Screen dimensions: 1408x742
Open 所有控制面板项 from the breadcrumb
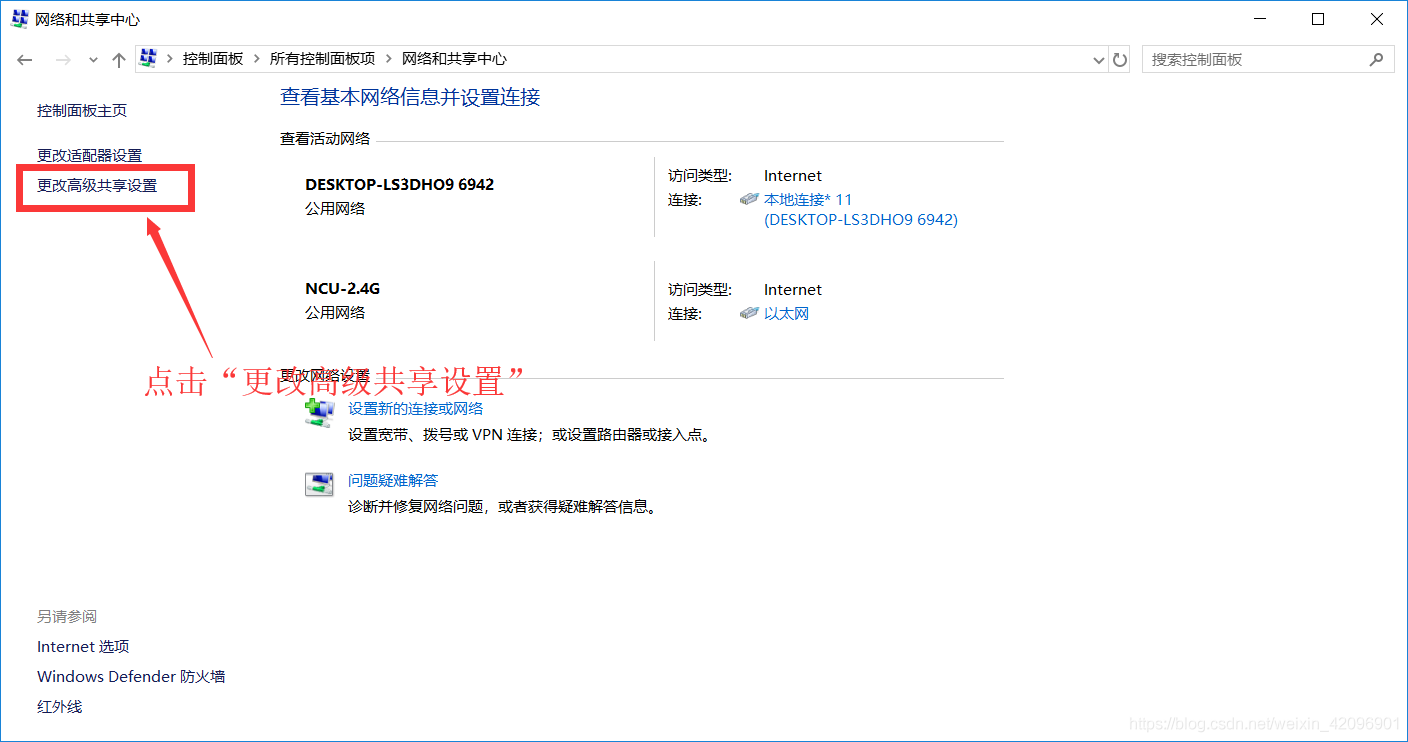pyautogui.click(x=321, y=58)
